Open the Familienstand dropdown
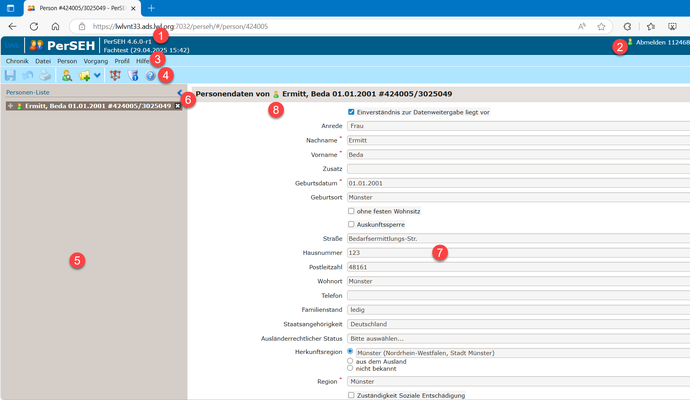Image resolution: width=690 pixels, height=400 pixels. click(x=520, y=310)
